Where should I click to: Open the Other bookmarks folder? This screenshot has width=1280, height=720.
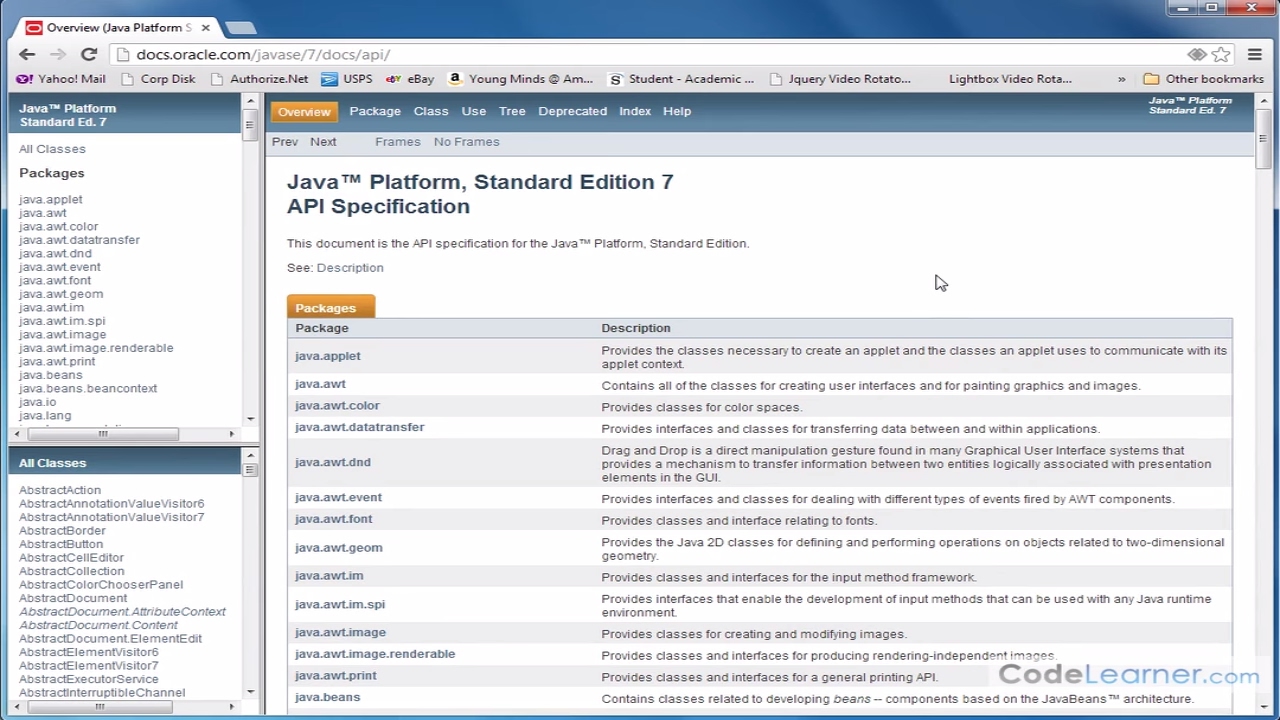1204,79
